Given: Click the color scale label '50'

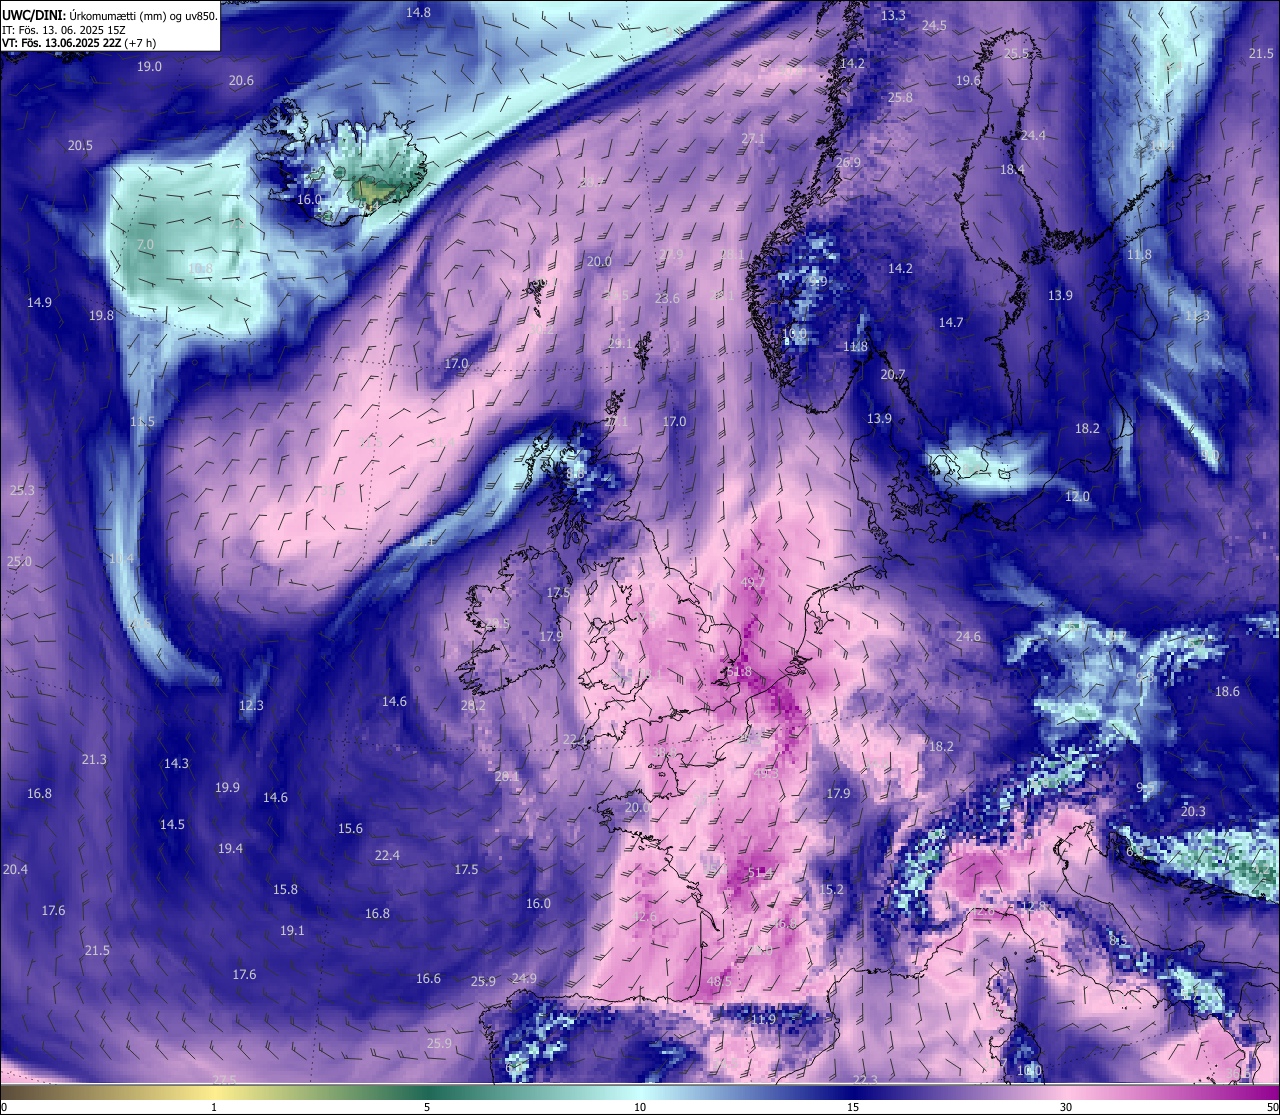Looking at the screenshot, I should tap(1273, 1107).
